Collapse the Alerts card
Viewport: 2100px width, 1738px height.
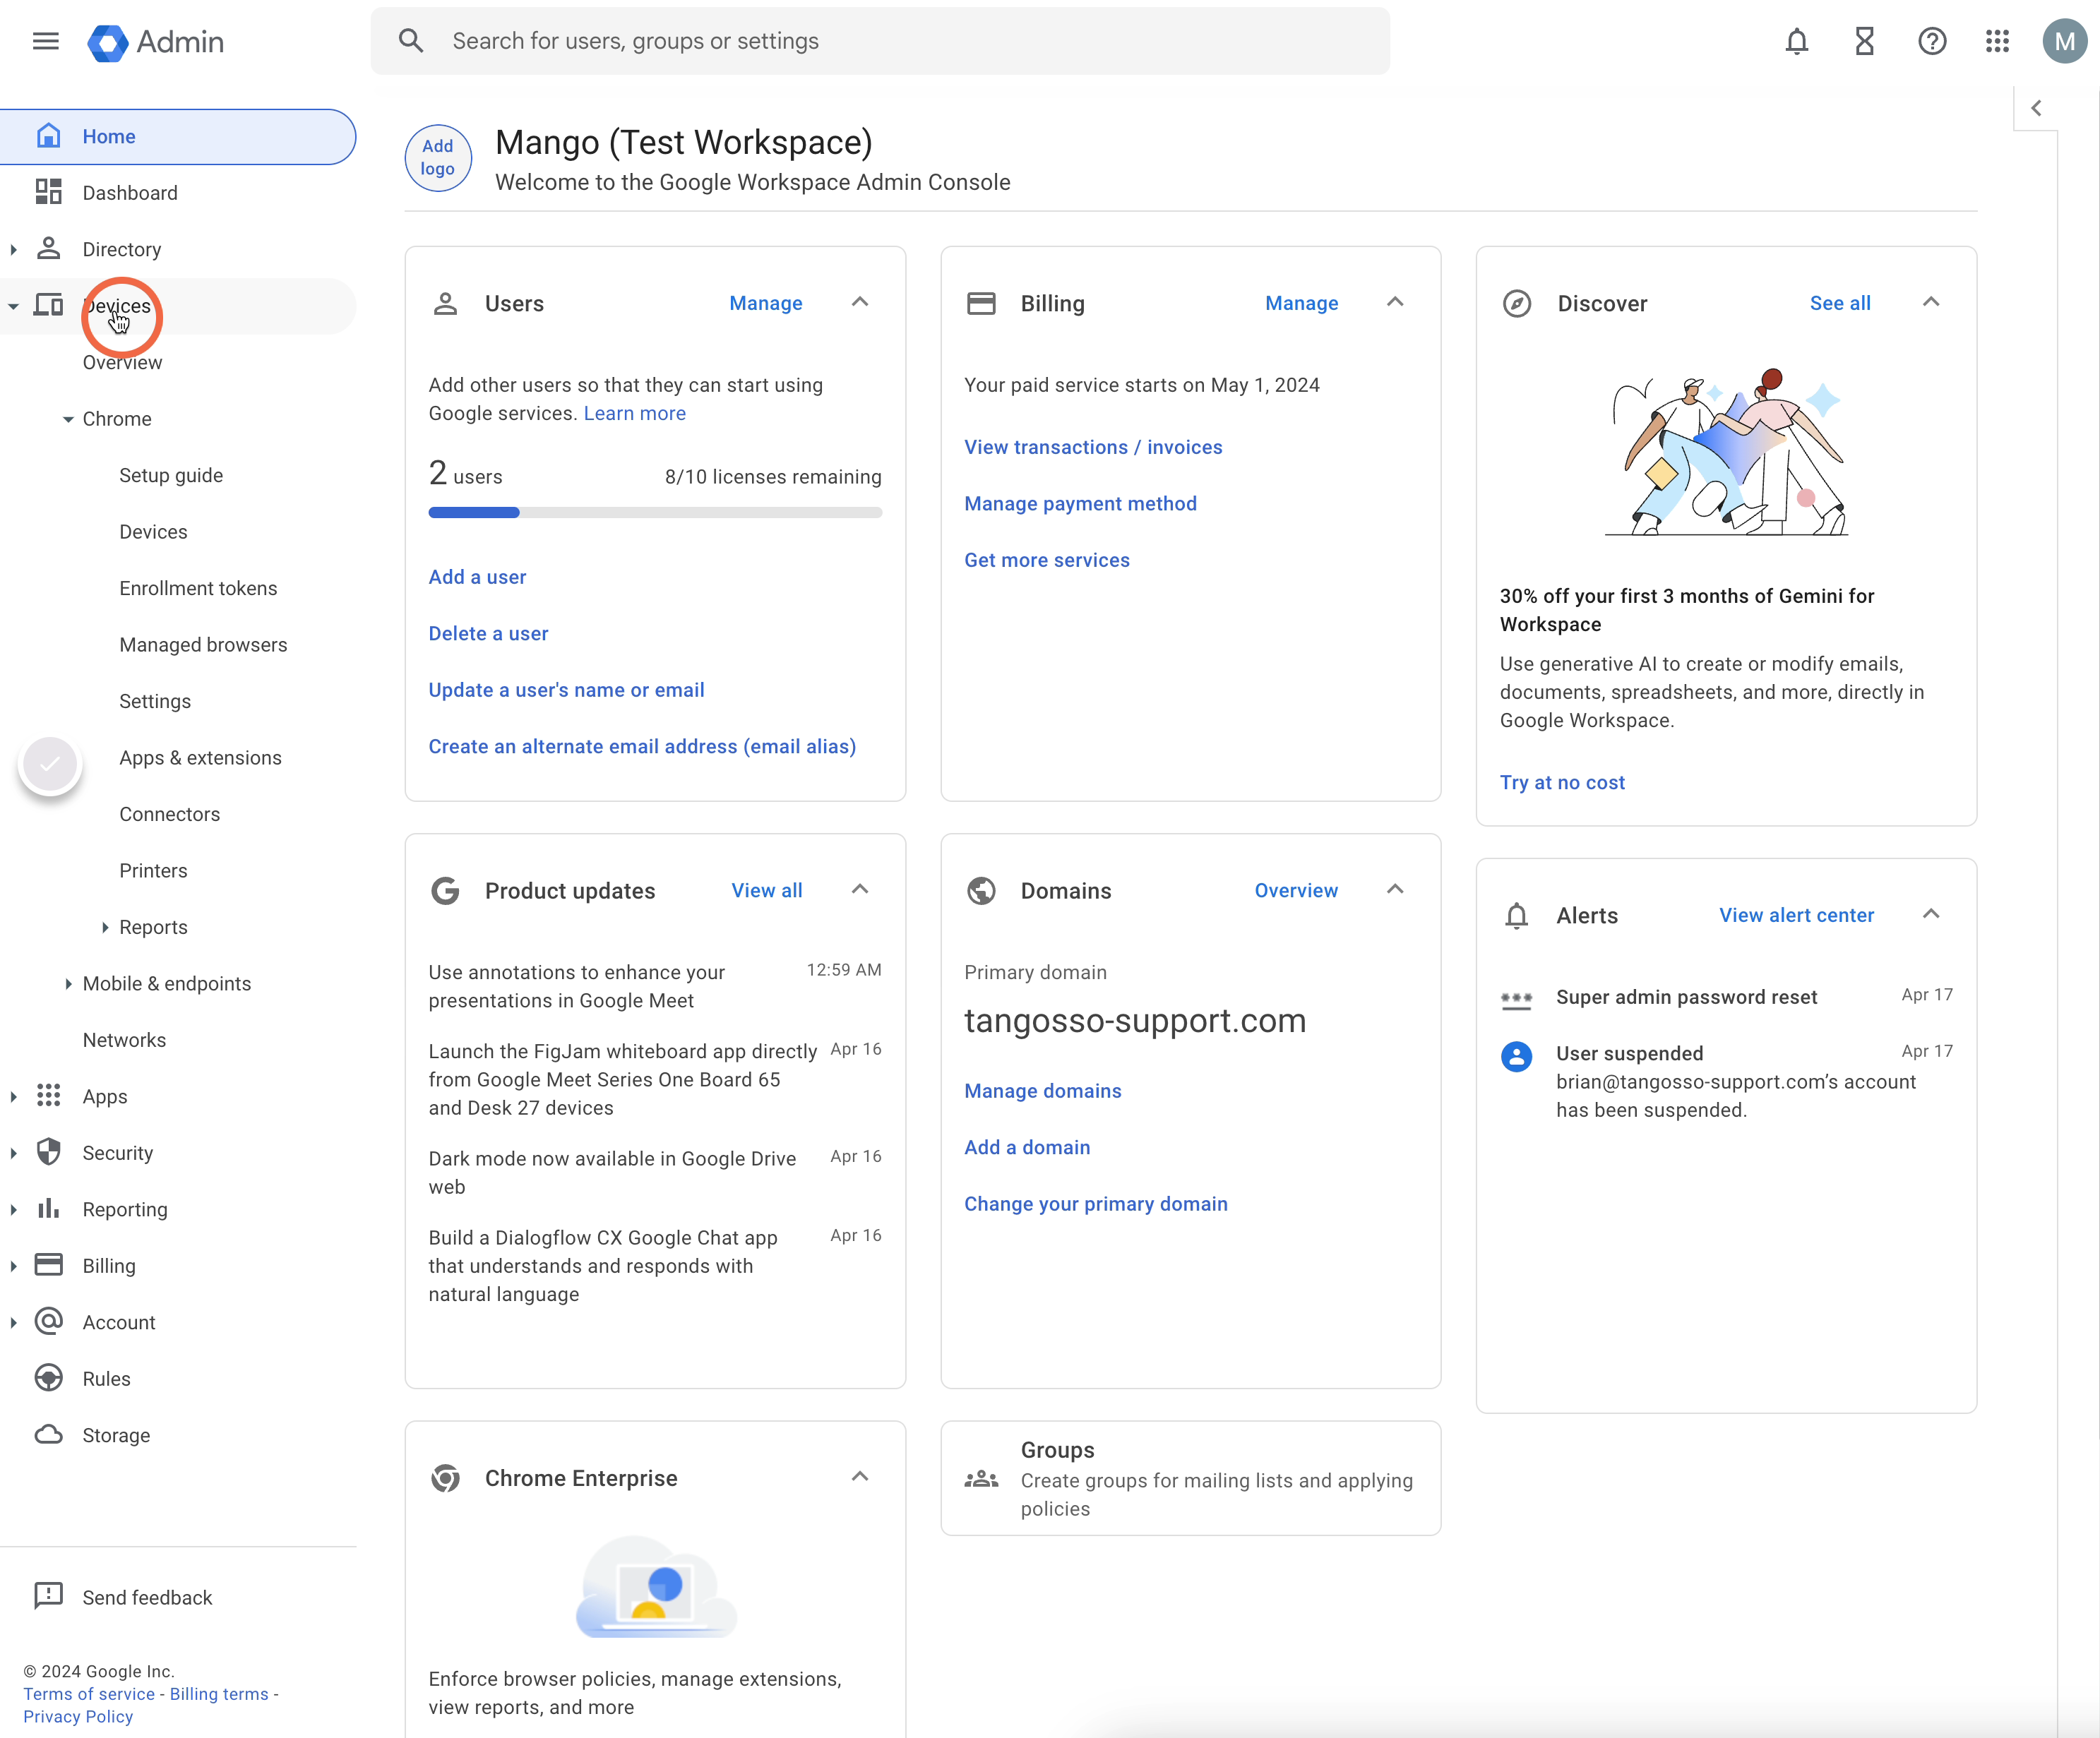[1931, 914]
